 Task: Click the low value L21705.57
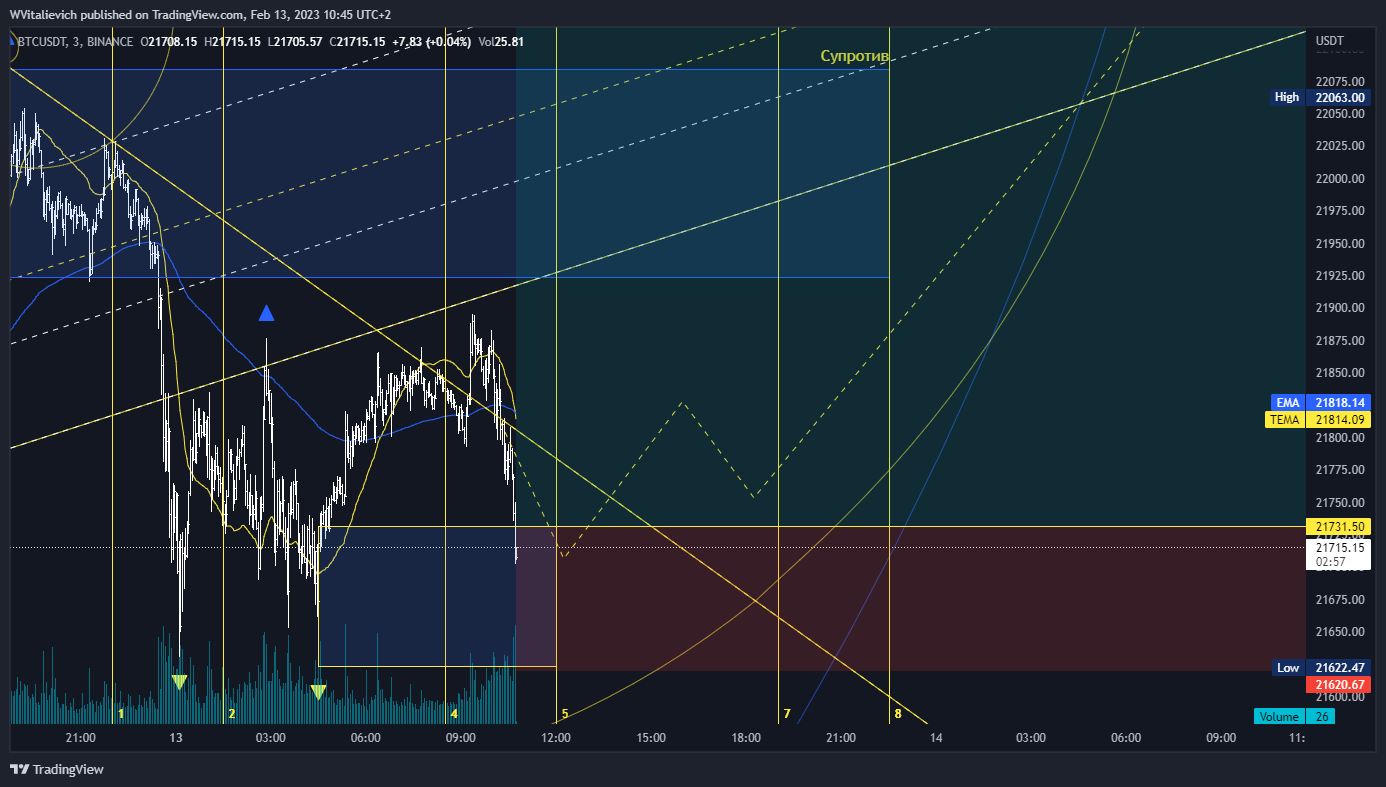point(294,41)
